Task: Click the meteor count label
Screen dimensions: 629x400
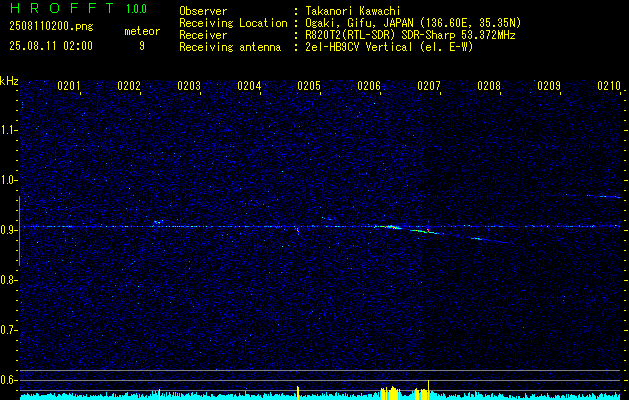Action: point(142,31)
